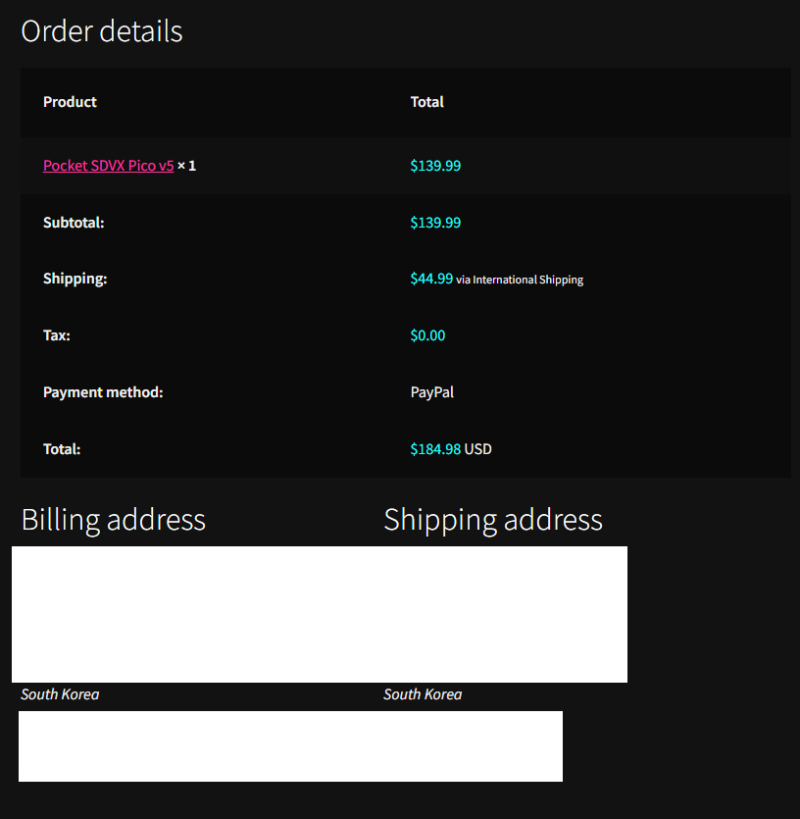This screenshot has width=800, height=819.
Task: Click the $139.99 amount in the Subtotal row
Action: coord(435,223)
